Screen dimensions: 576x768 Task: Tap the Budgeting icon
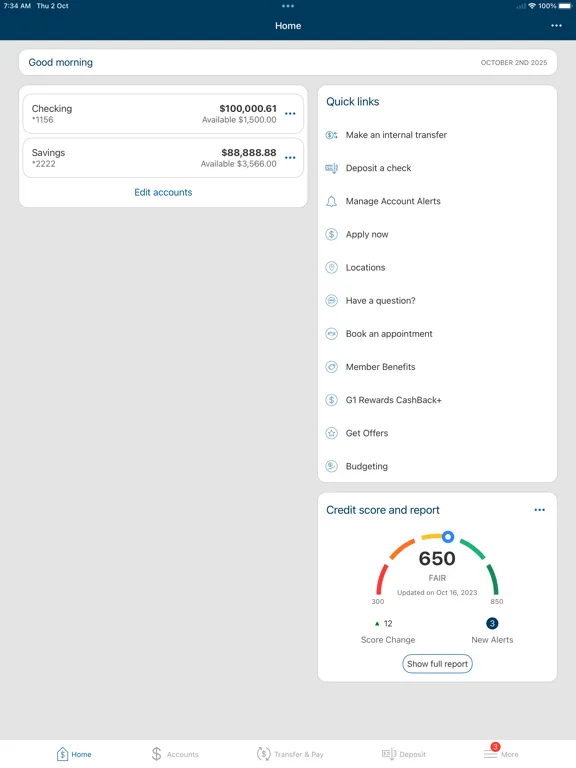[x=332, y=466]
